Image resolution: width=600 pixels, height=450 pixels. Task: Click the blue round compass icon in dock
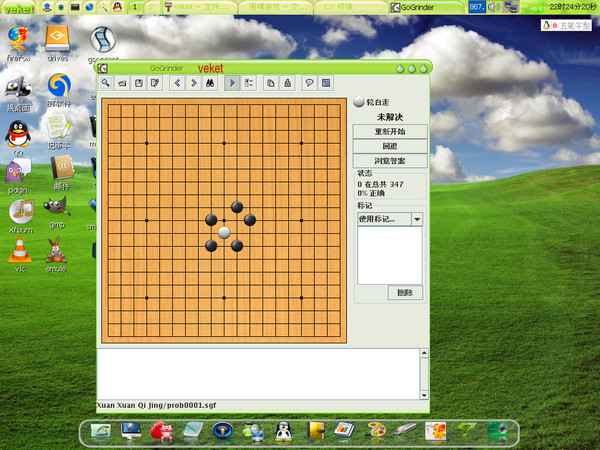pos(223,431)
